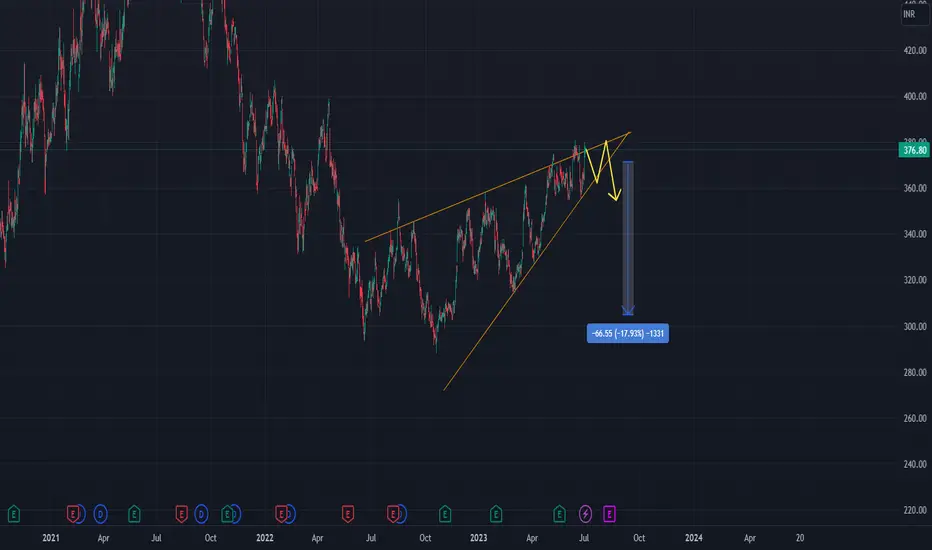932x550 pixels.
Task: Click green earnings marker just before 2021
Action: pos(14,514)
